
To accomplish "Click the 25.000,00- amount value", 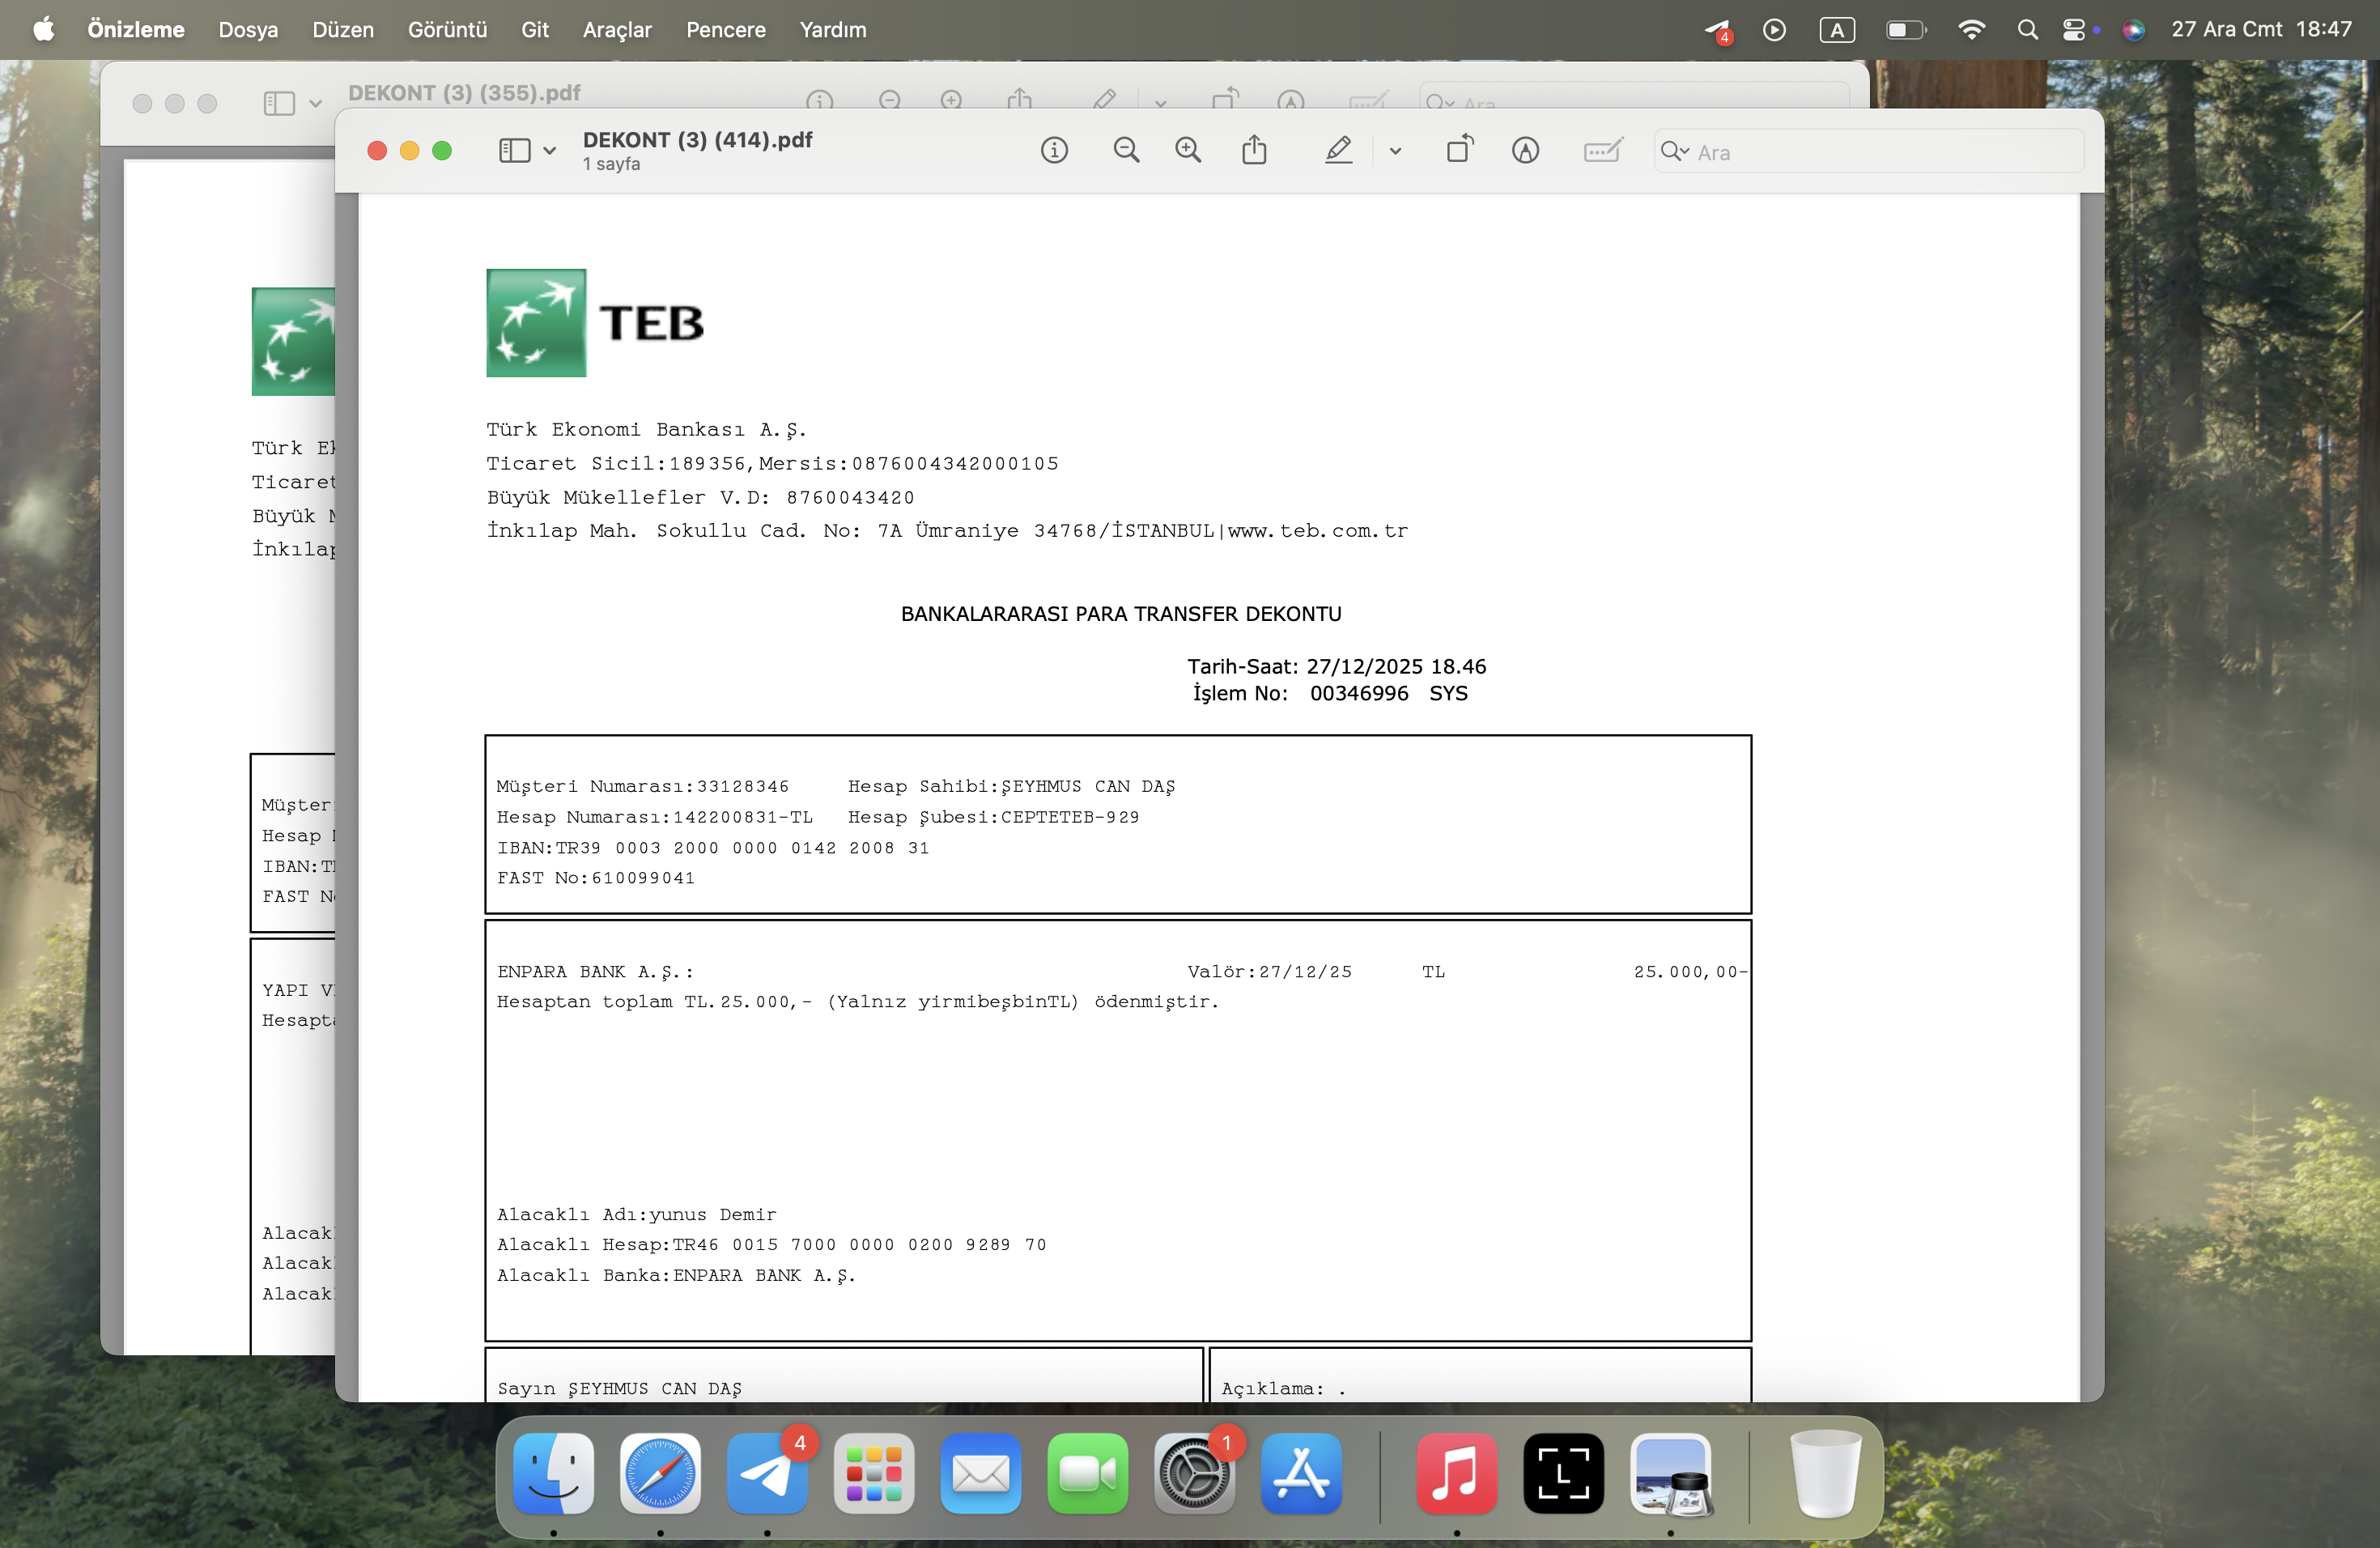I will coord(1690,972).
